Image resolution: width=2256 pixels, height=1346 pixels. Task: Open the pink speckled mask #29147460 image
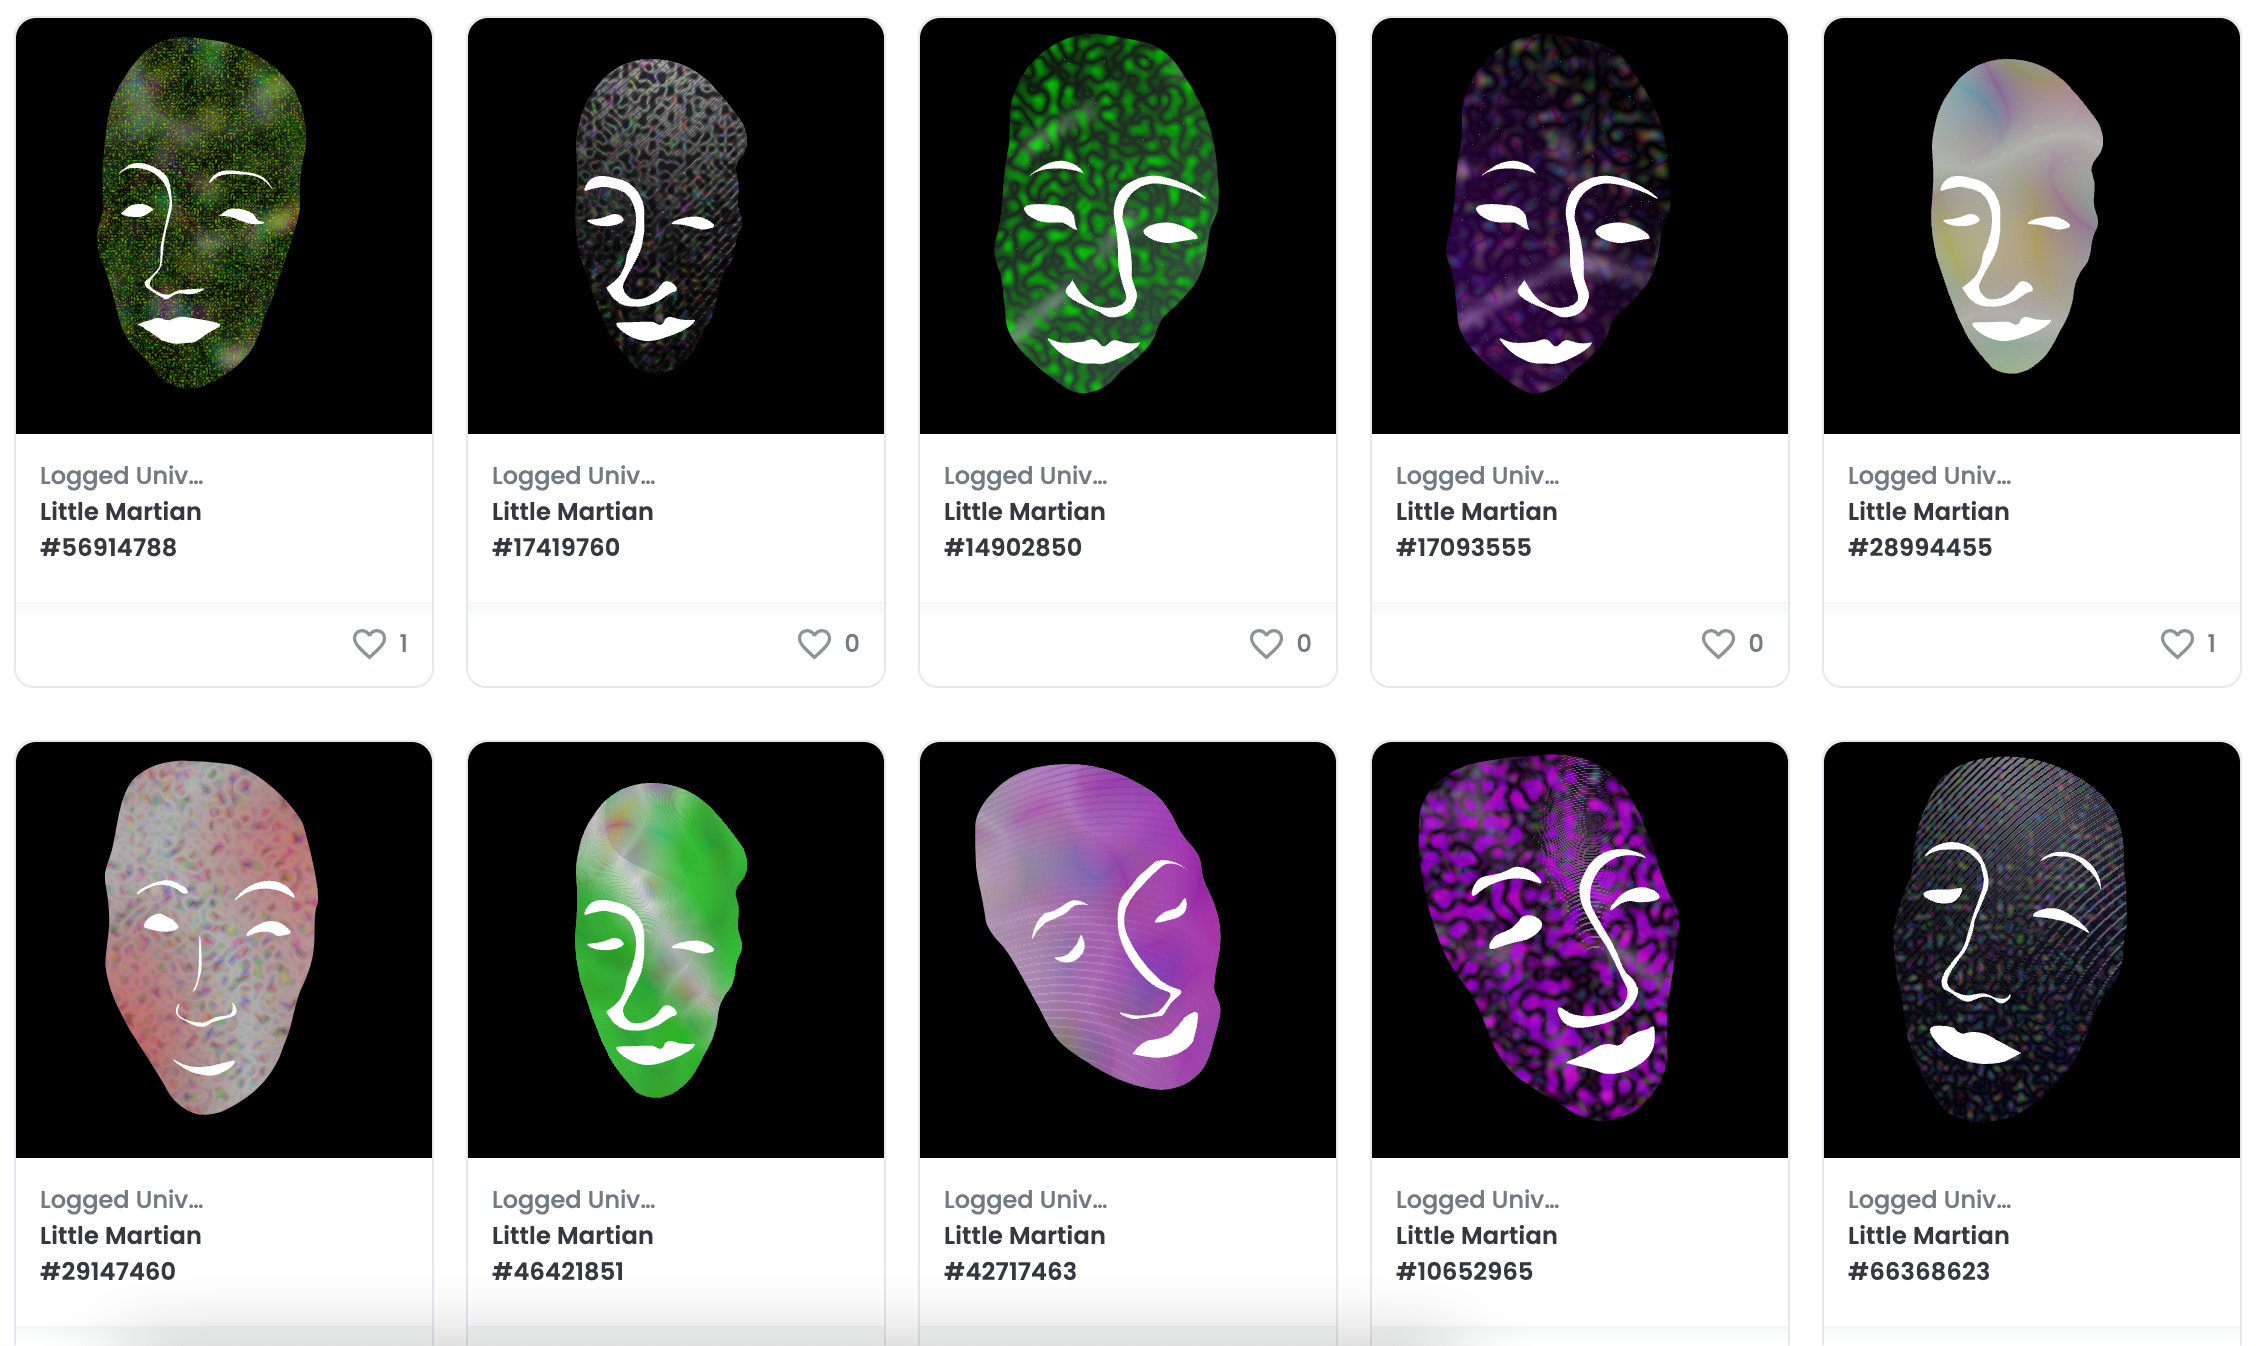pyautogui.click(x=224, y=950)
